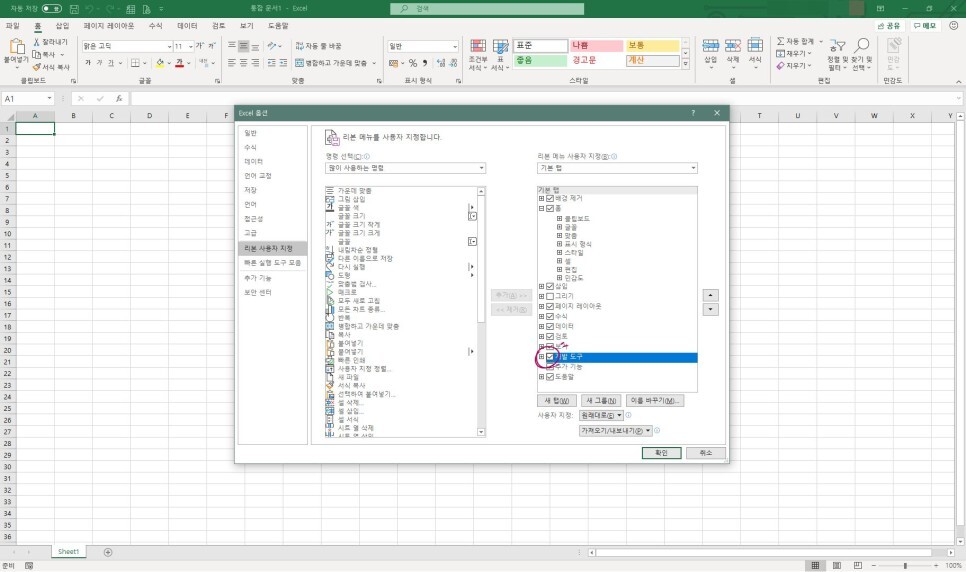Uncheck the 홈 tab checkbox

(550, 208)
